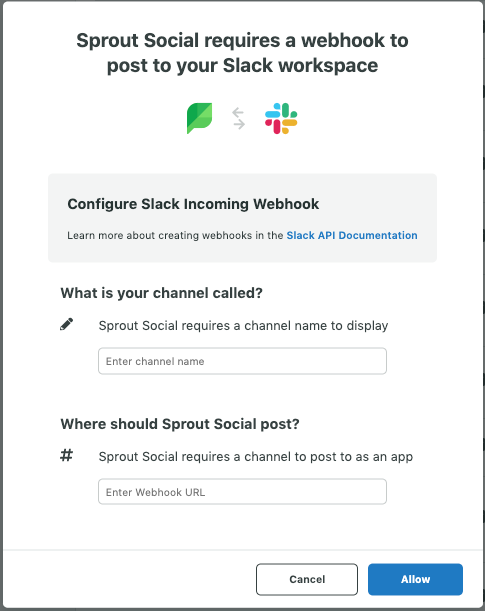
Task: Click the blue Allow button
Action: tap(415, 579)
